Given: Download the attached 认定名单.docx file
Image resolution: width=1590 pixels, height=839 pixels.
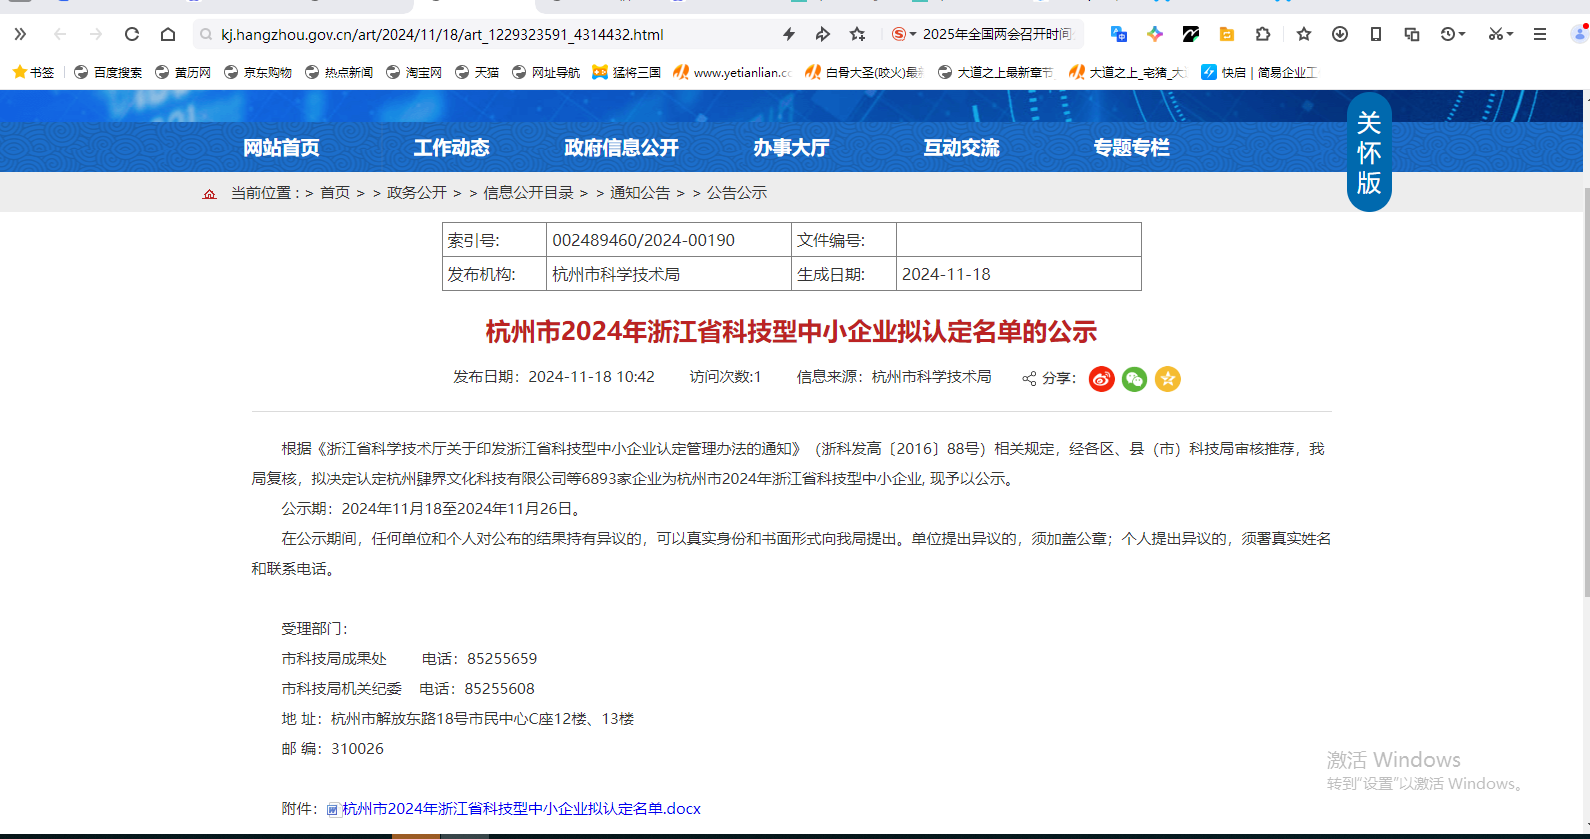Looking at the screenshot, I should (x=521, y=809).
